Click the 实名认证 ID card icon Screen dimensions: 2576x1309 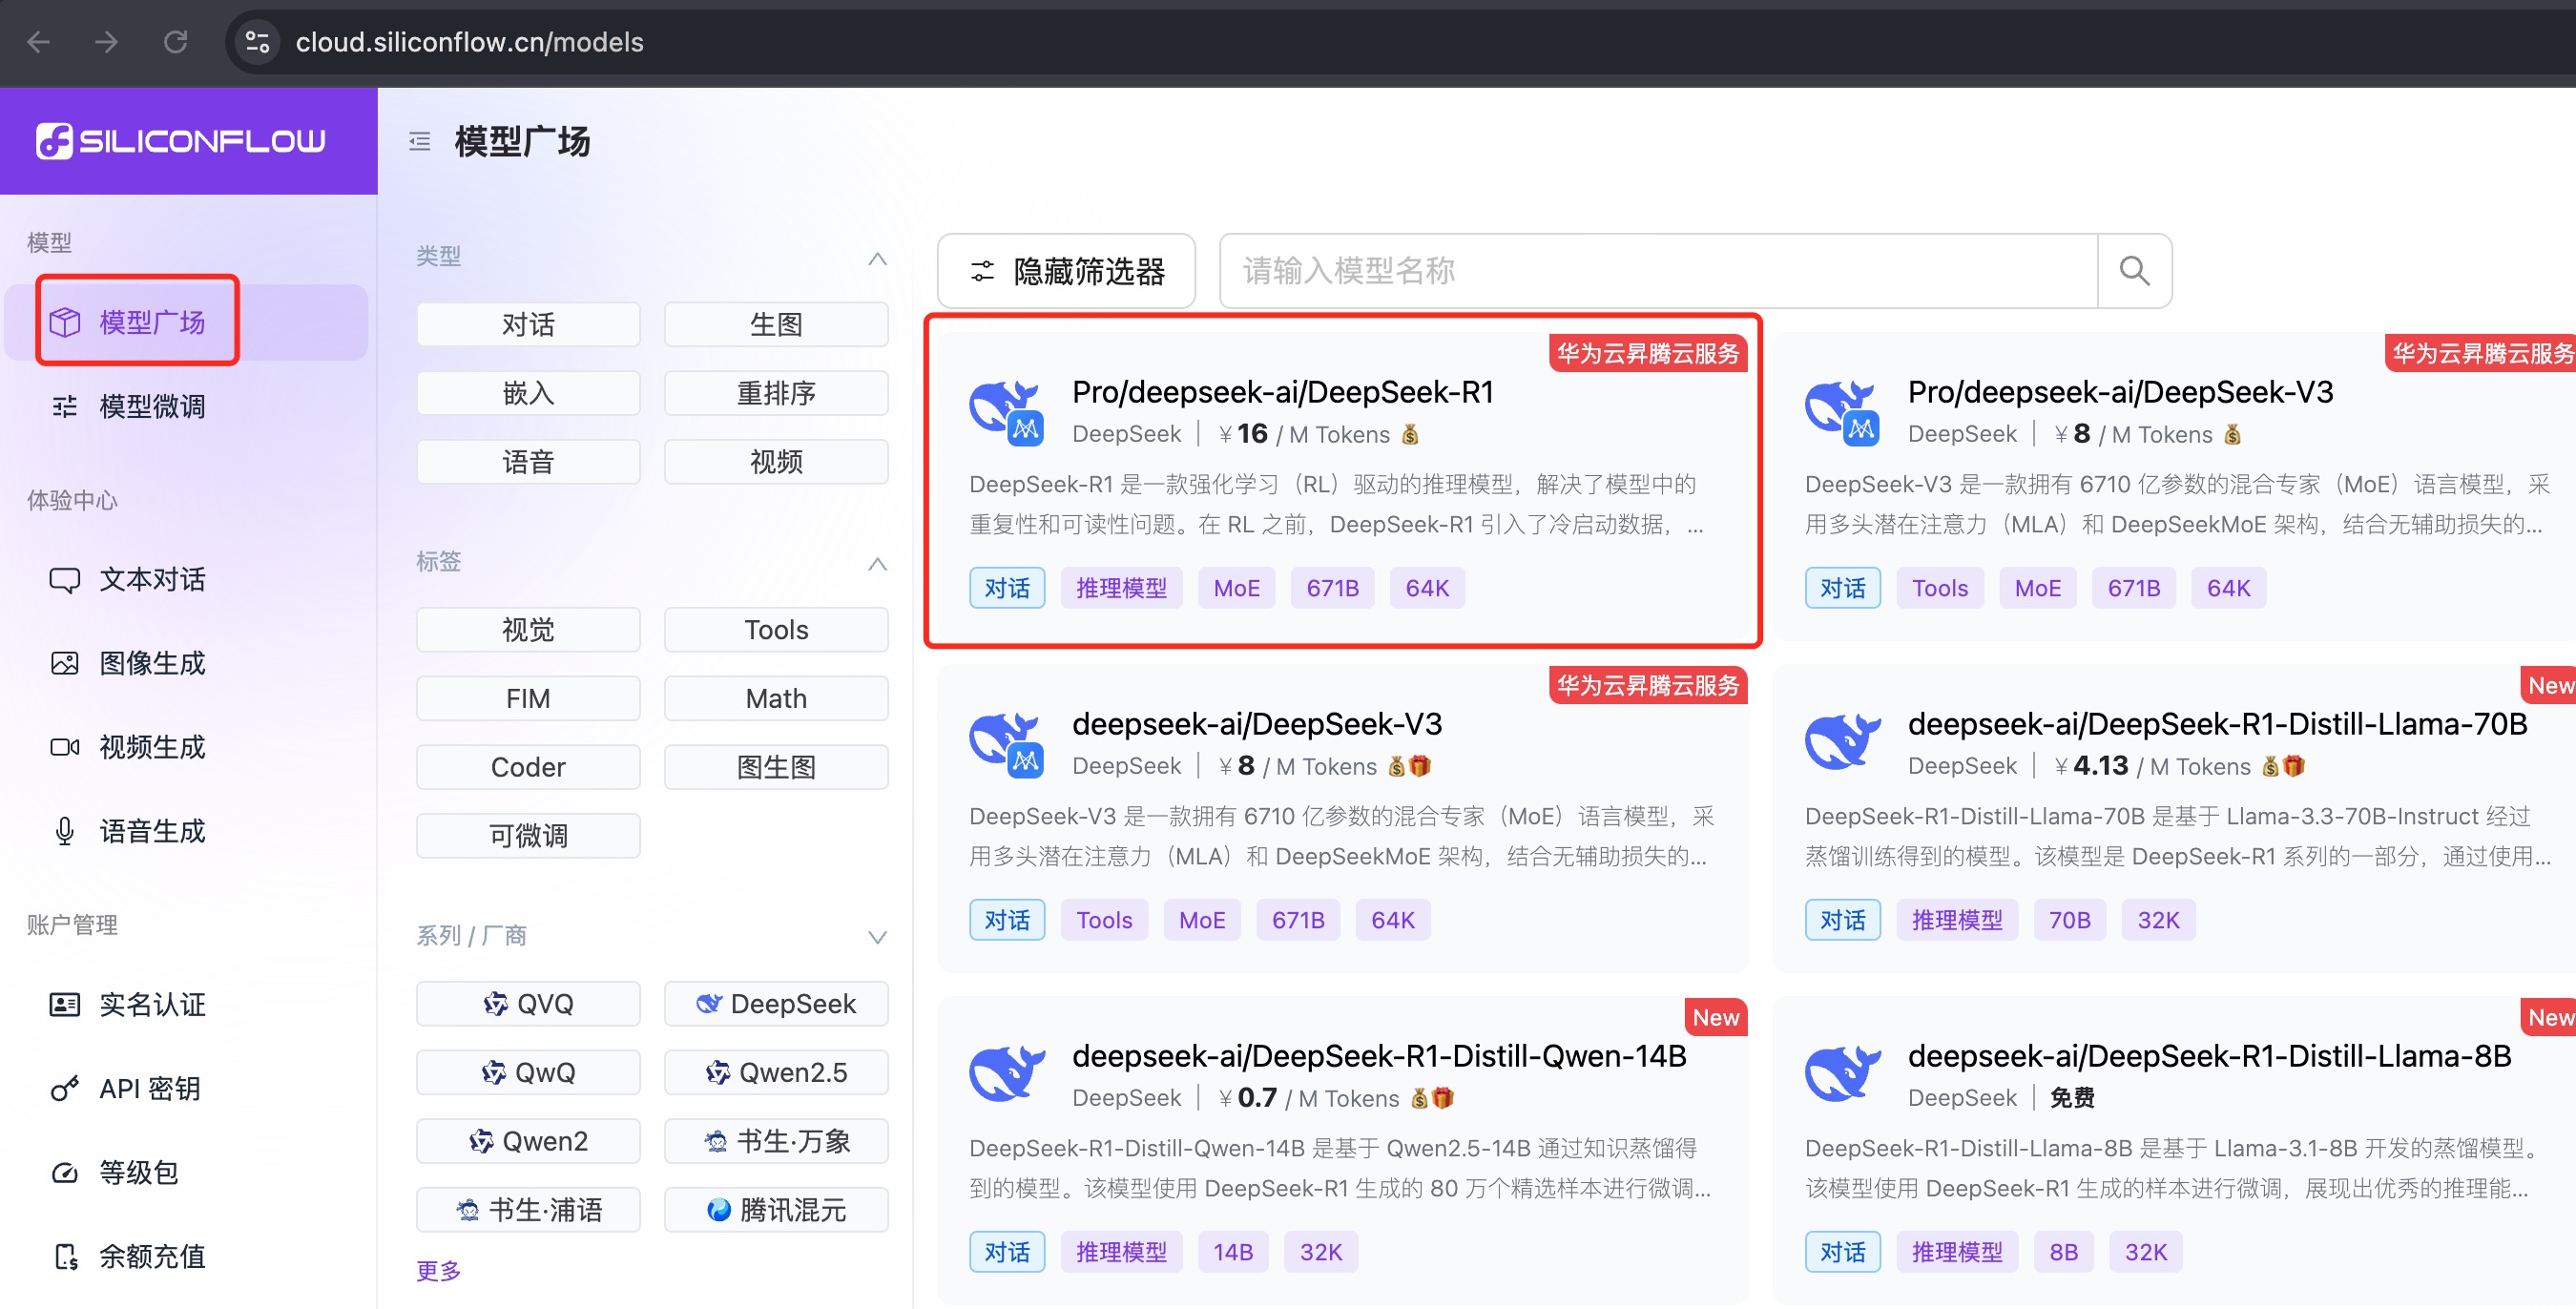(65, 1004)
